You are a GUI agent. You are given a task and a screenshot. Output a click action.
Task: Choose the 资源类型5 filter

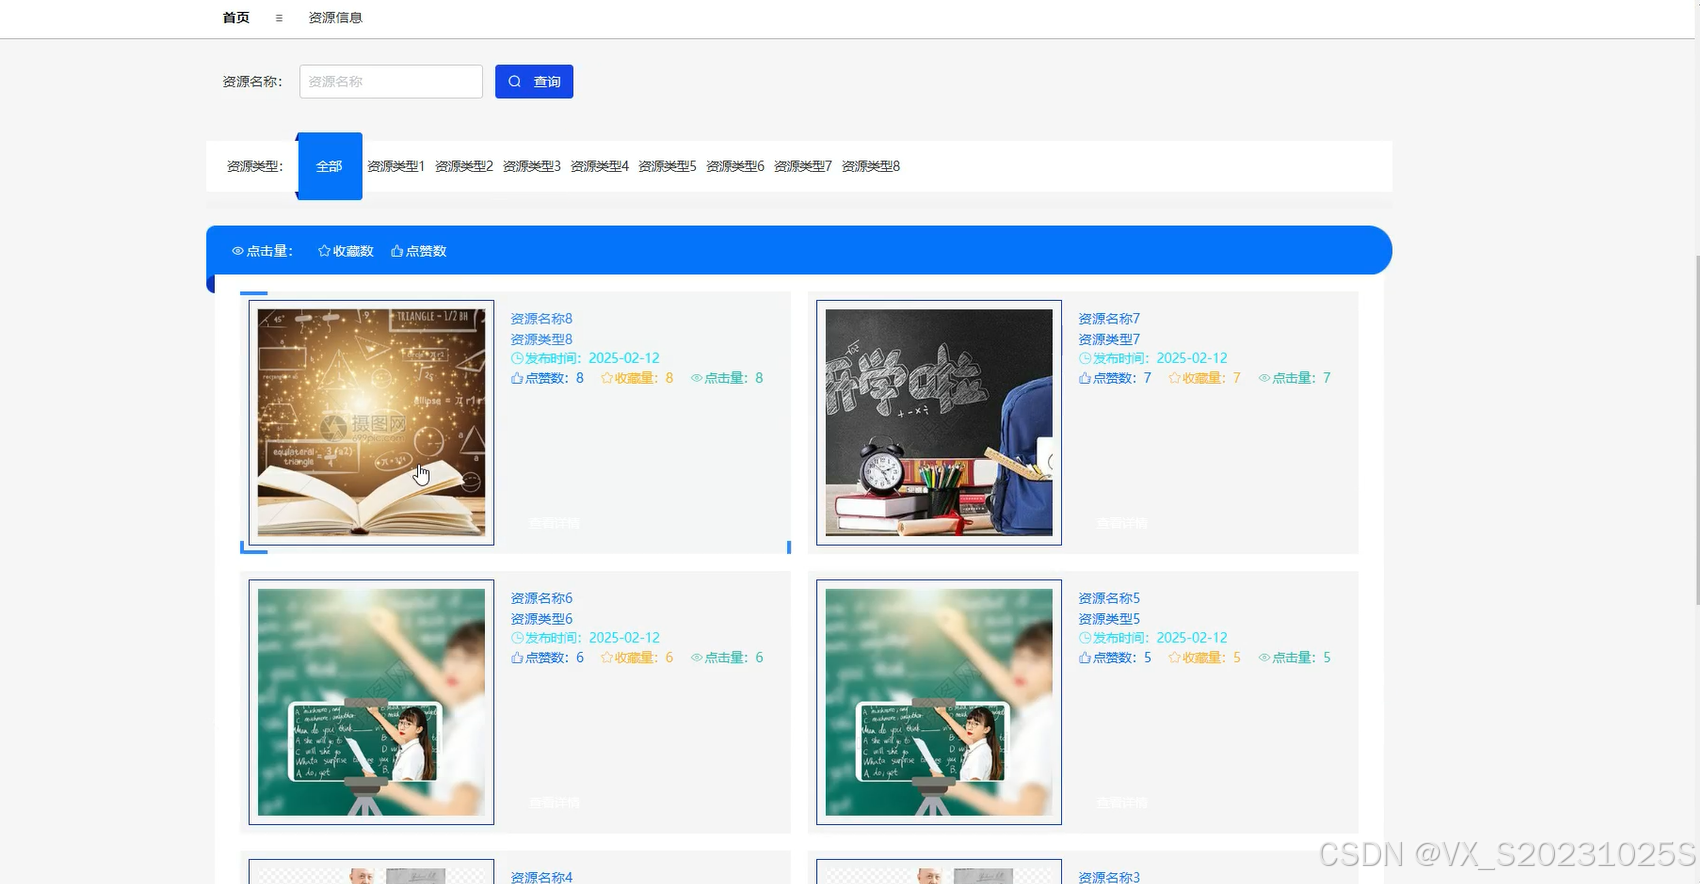(x=667, y=166)
